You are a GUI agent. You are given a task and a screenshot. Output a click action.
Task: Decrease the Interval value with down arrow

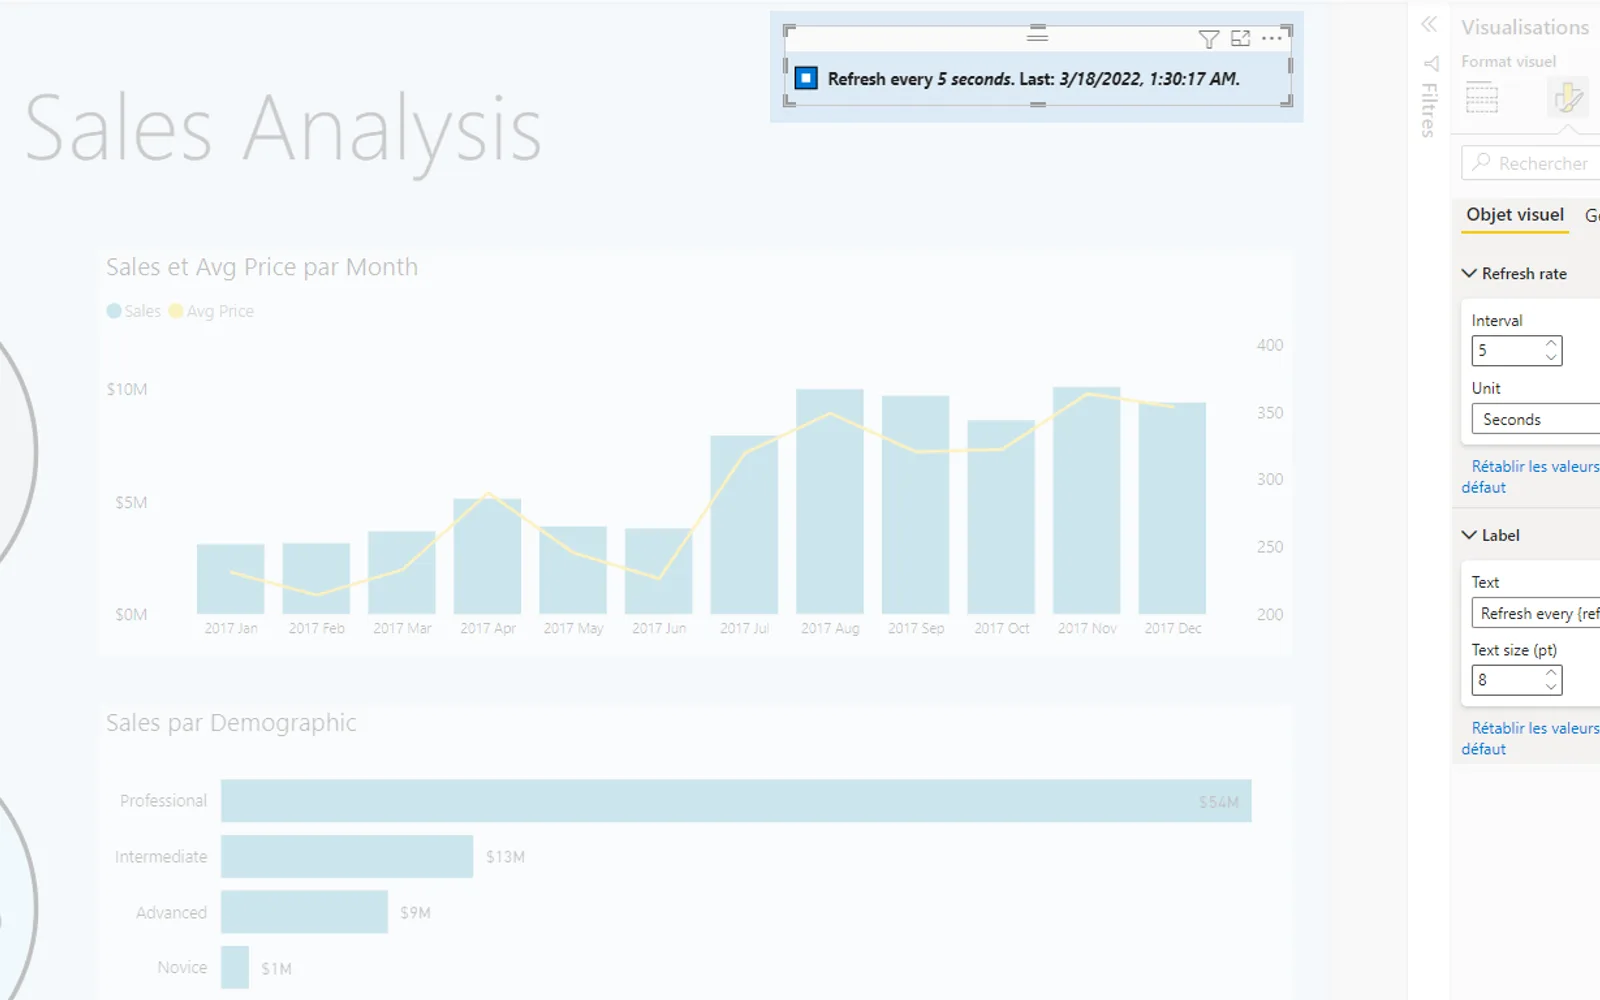[x=1551, y=357]
